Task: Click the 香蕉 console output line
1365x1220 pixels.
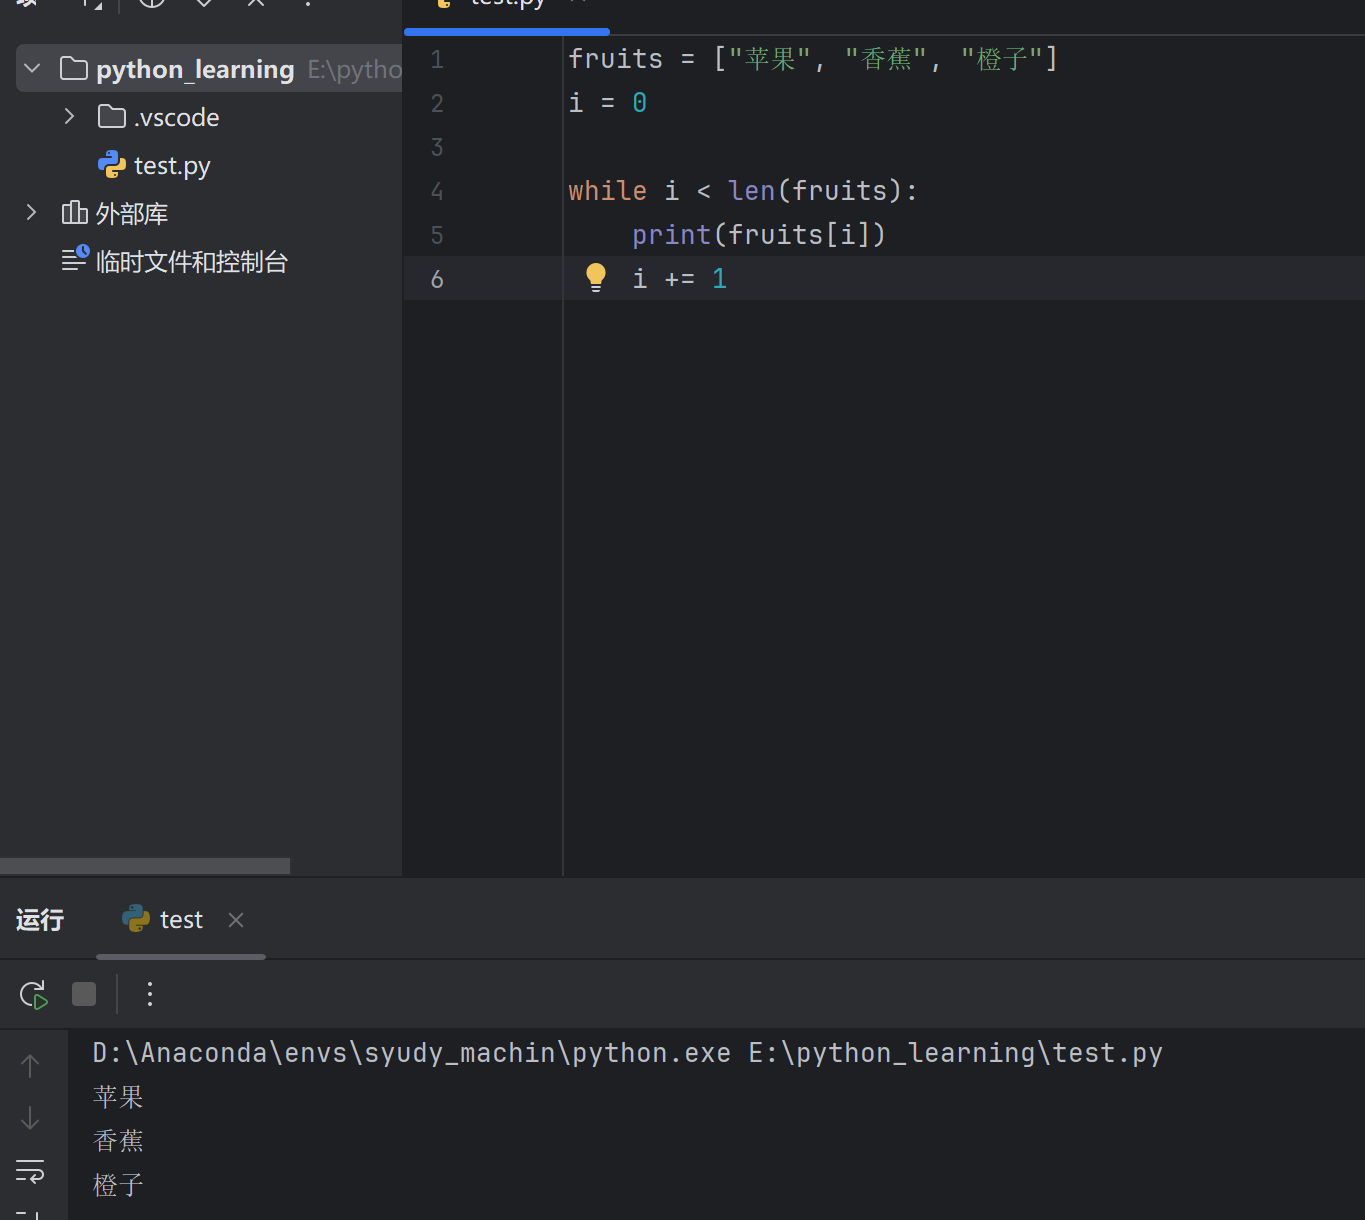Action: 118,1141
